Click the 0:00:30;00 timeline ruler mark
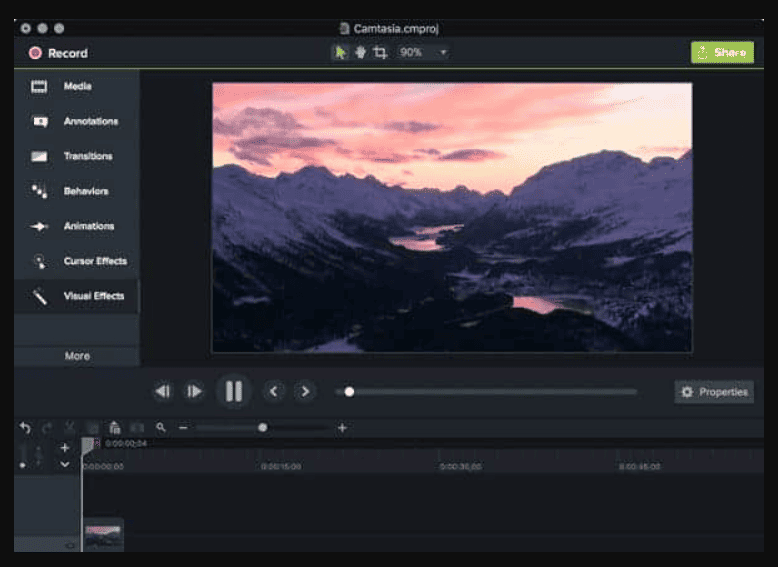 click(460, 467)
